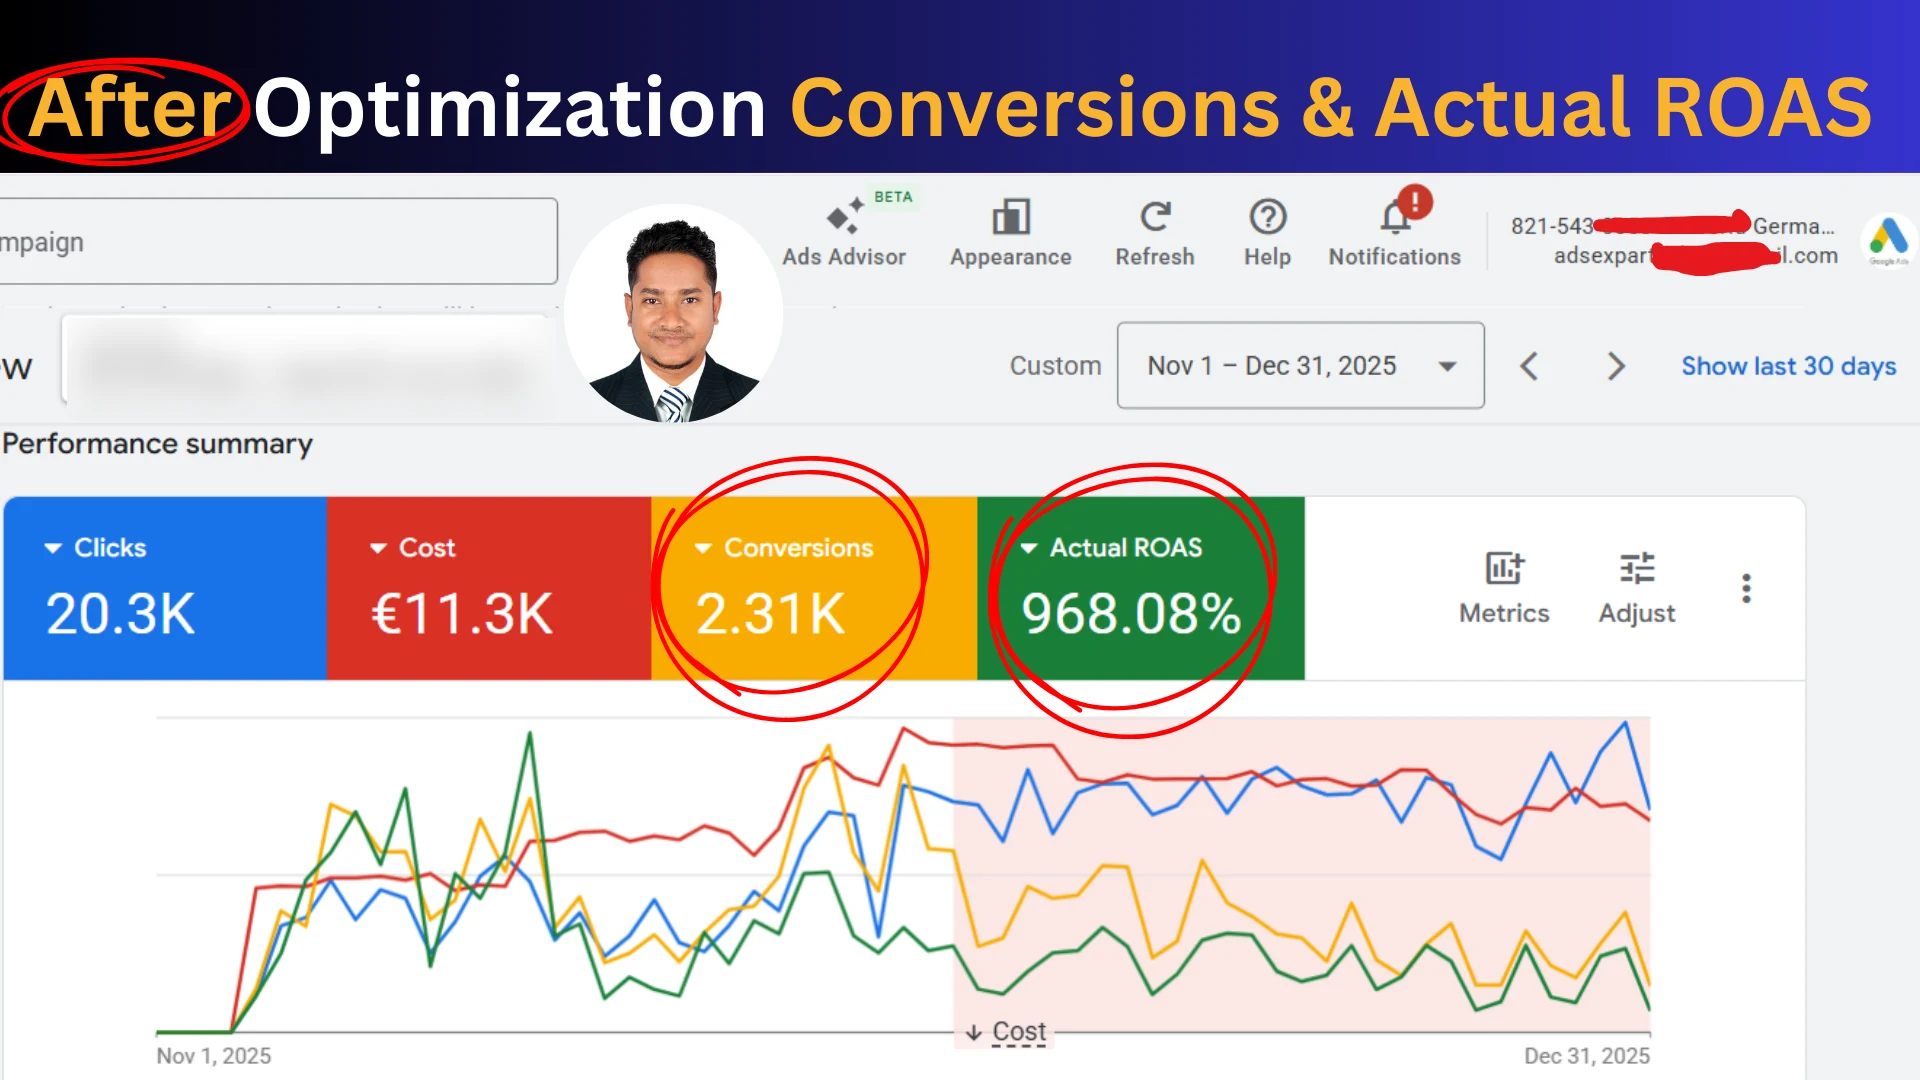This screenshot has width=1920, height=1080.
Task: Click the circular profile photo
Action: [673, 314]
